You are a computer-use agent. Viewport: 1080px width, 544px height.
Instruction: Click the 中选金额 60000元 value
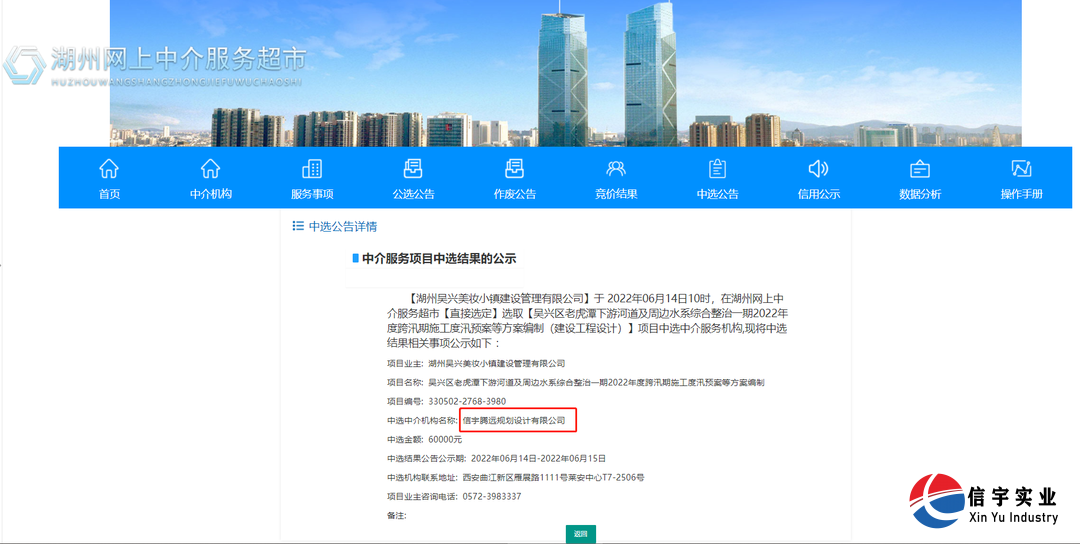coord(445,439)
